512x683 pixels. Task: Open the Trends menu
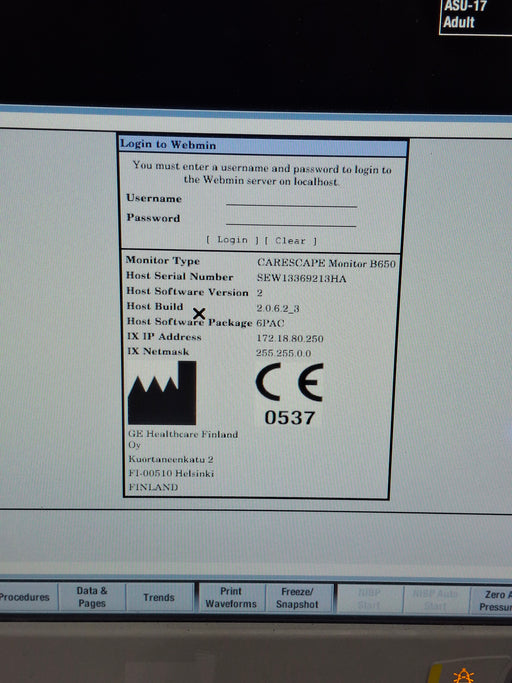click(x=159, y=597)
